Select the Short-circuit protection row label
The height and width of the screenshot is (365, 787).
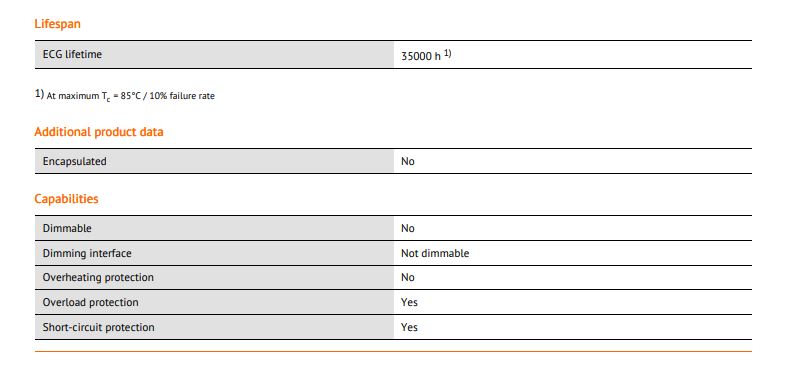coord(98,327)
